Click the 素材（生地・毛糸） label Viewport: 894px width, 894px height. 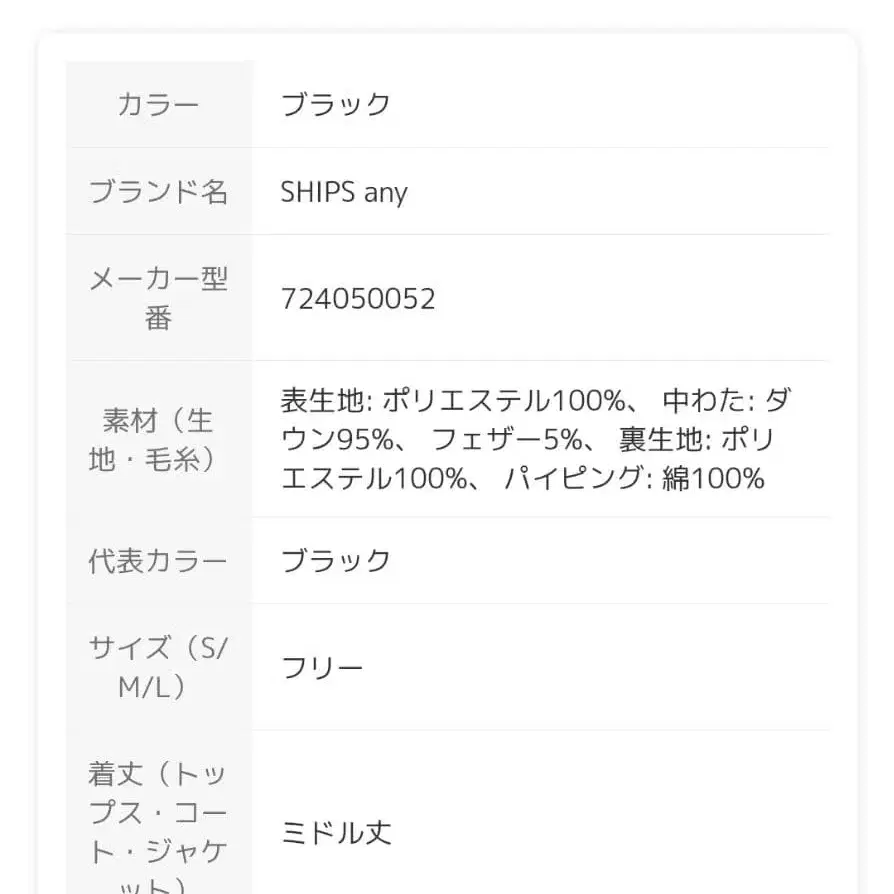tap(158, 440)
